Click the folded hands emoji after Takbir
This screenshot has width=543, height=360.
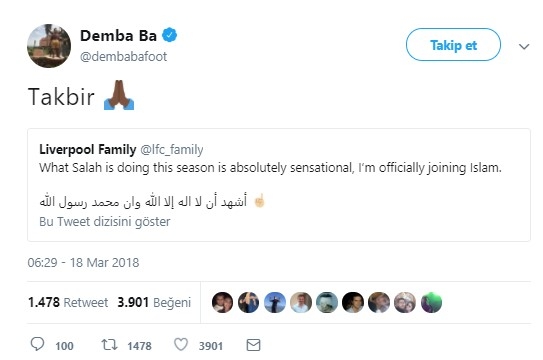click(119, 95)
